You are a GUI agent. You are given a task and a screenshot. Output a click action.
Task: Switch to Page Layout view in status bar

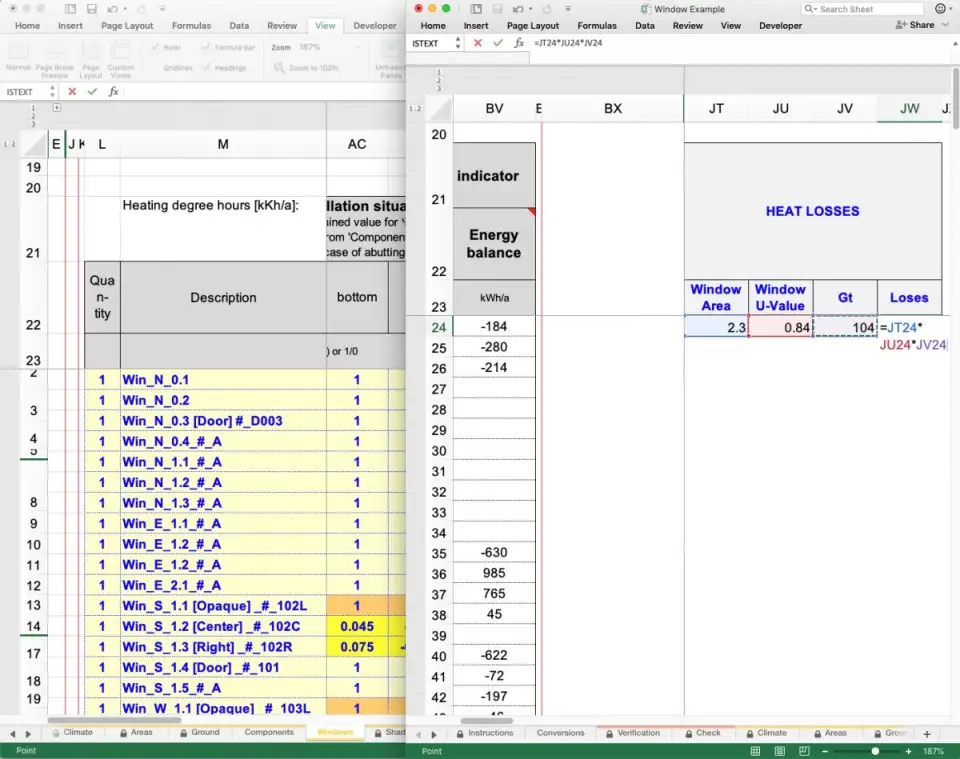pos(781,751)
